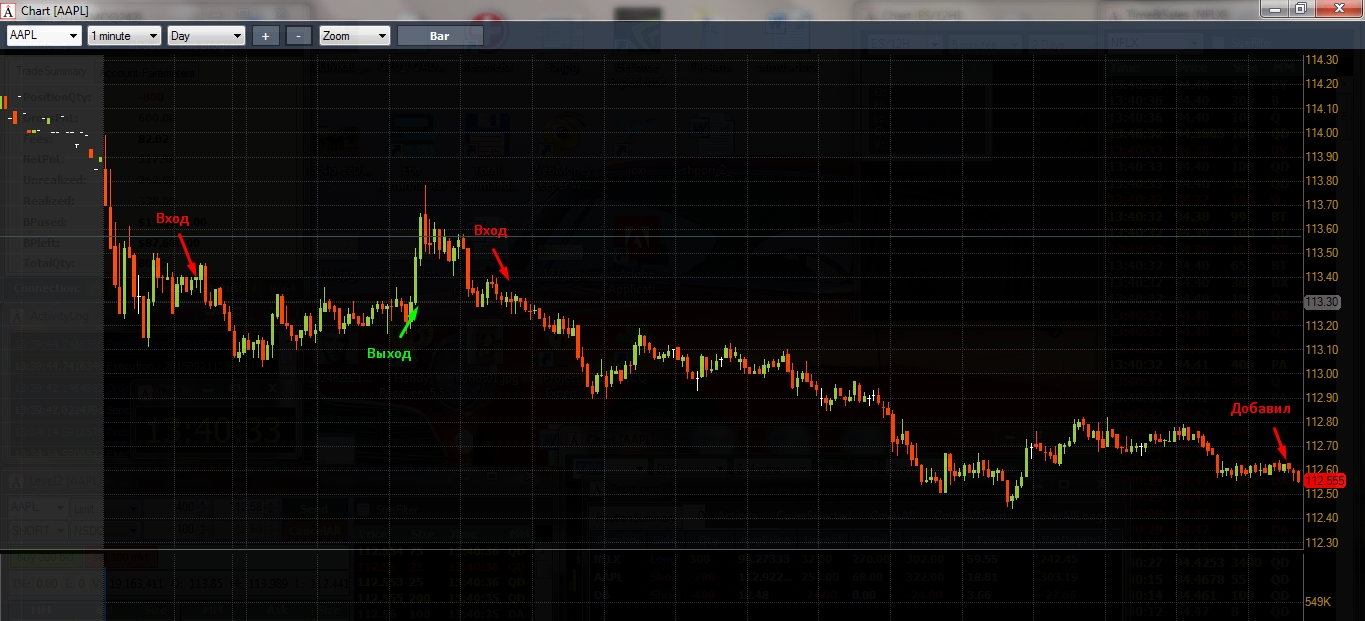Click the 549K volume axis label
Screen dimensions: 1365x621
(x=1320, y=602)
